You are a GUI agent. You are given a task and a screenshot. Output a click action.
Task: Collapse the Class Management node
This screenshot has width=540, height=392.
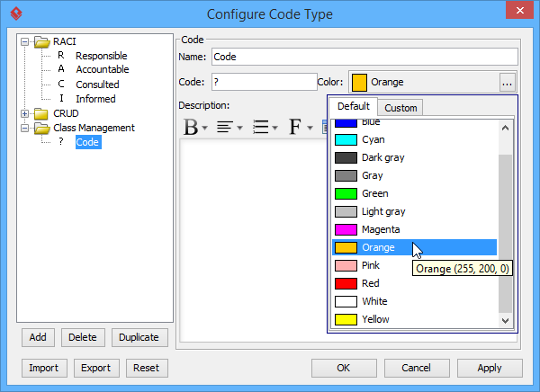[x=25, y=128]
